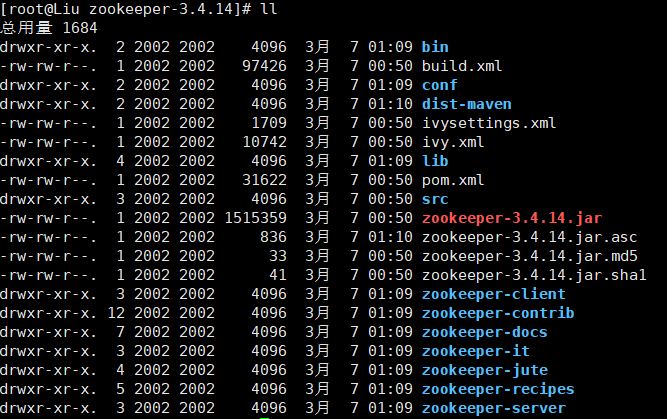Select the zookeeper-3.4.14.jar.md5 filename
667x419 pixels.
[530, 256]
